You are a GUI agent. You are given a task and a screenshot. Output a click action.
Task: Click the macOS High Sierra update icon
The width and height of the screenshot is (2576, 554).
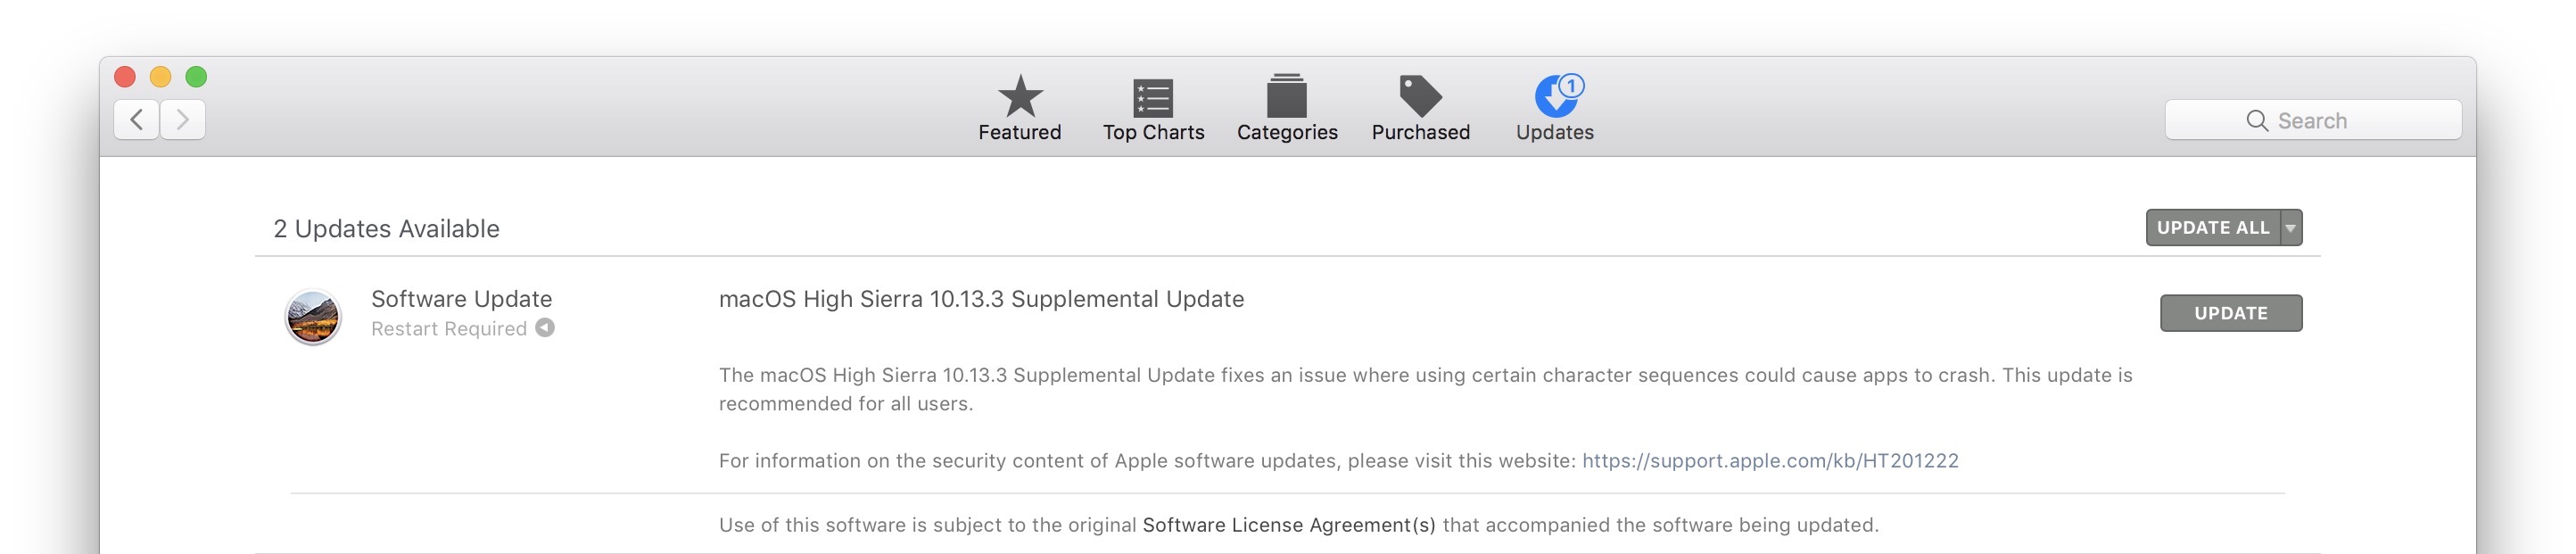pyautogui.click(x=313, y=316)
